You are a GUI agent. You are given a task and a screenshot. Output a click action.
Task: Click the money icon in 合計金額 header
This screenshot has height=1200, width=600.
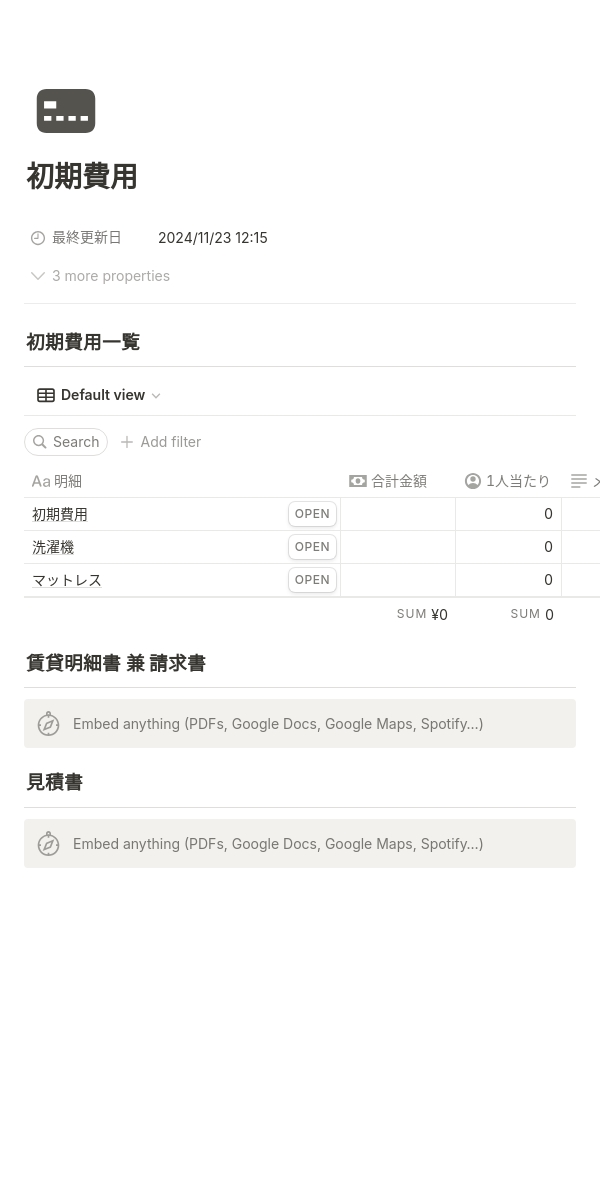click(x=358, y=481)
